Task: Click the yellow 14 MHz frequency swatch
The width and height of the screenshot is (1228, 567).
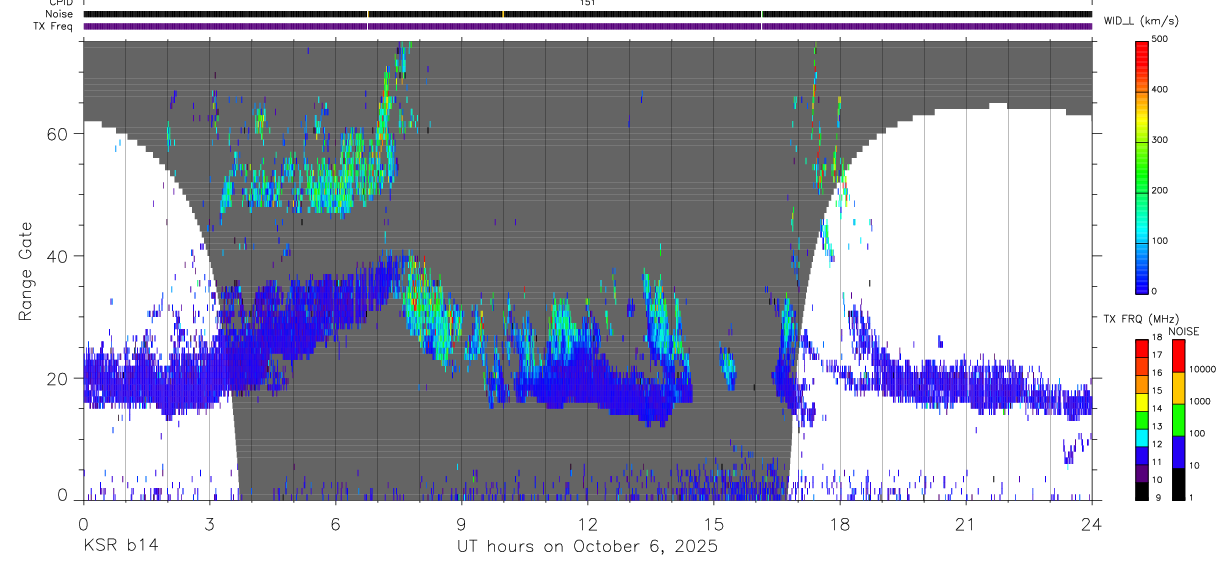Action: pos(1142,402)
